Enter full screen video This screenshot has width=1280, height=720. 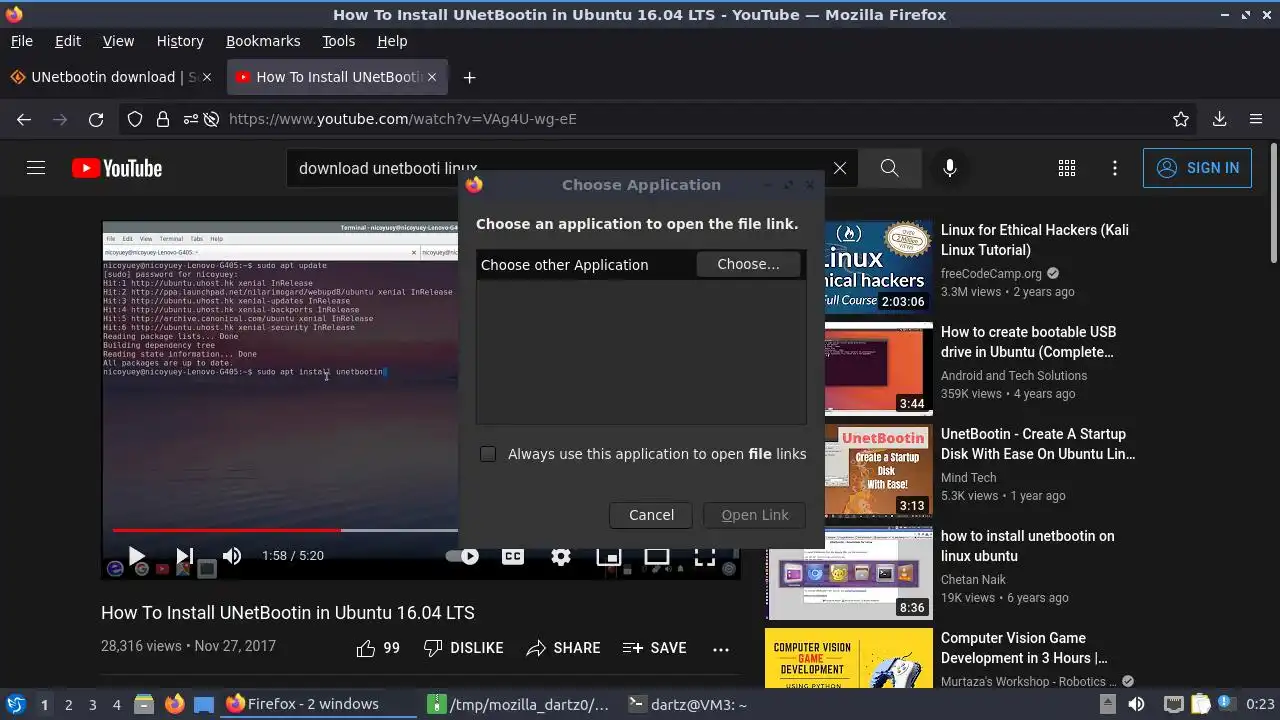pyautogui.click(x=705, y=556)
